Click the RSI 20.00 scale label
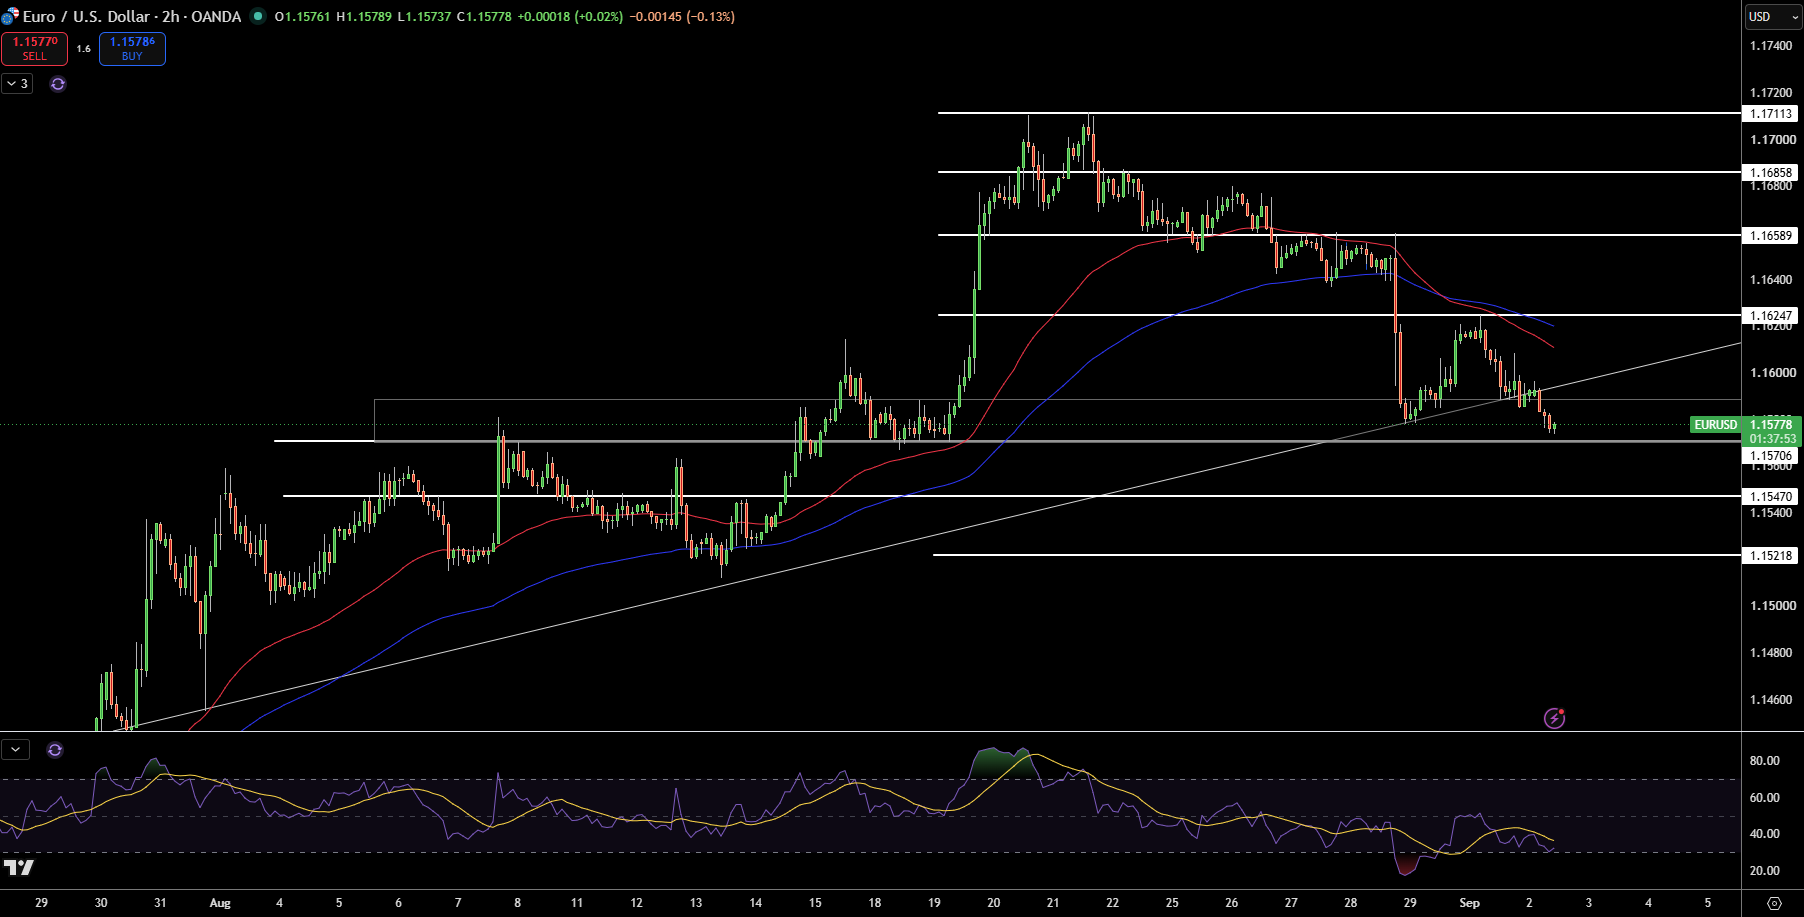The height and width of the screenshot is (917, 1804). coord(1764,871)
